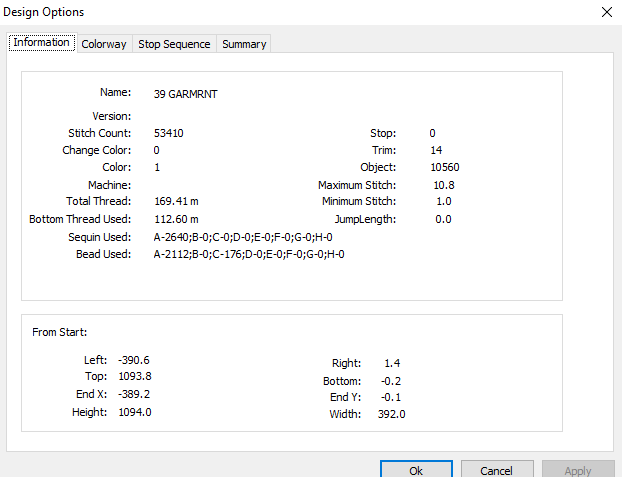Open the Colorway tab
This screenshot has height=477, width=622.
[x=104, y=44]
